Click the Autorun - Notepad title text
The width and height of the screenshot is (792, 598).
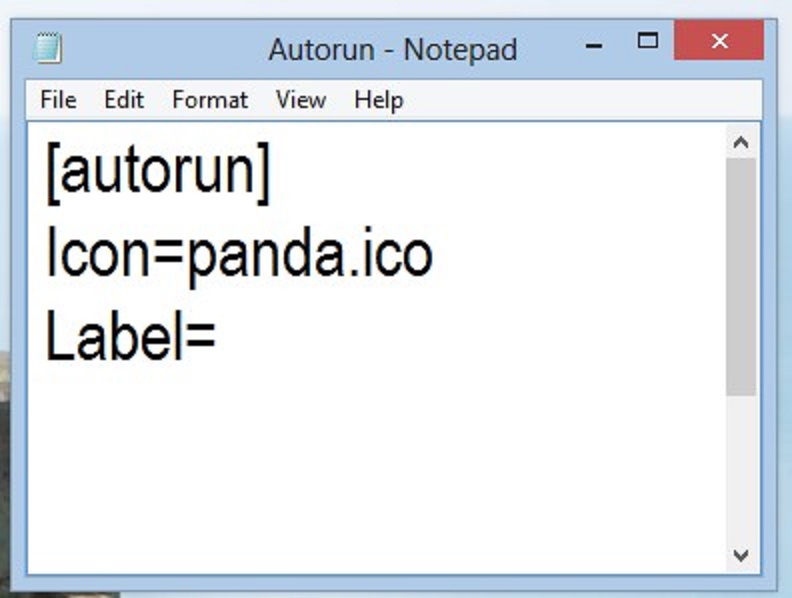coord(392,49)
